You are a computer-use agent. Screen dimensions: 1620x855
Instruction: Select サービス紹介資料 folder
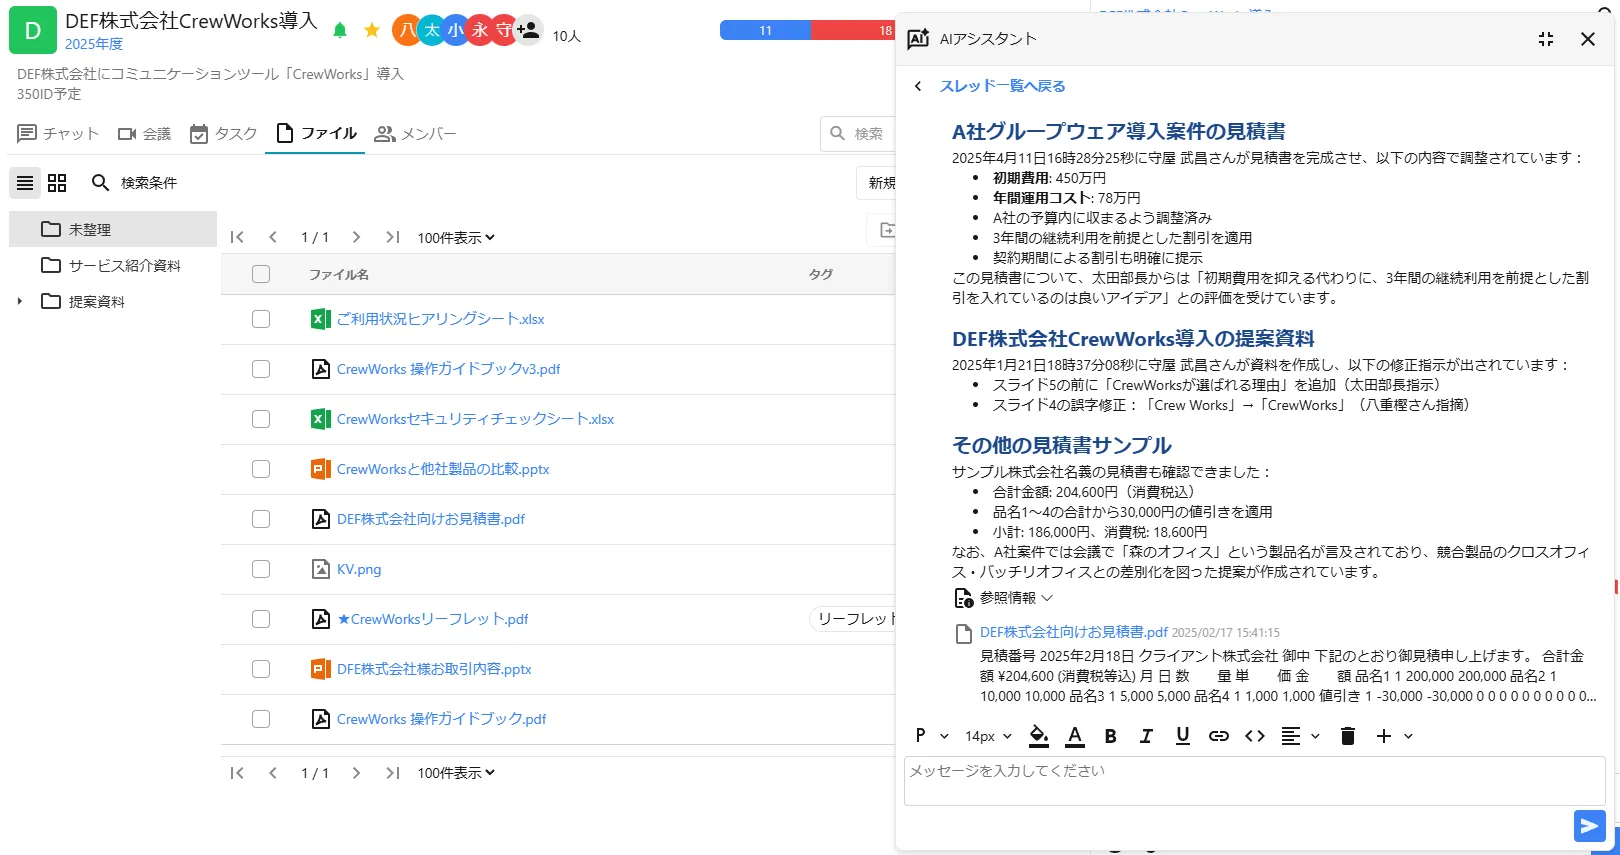113,265
